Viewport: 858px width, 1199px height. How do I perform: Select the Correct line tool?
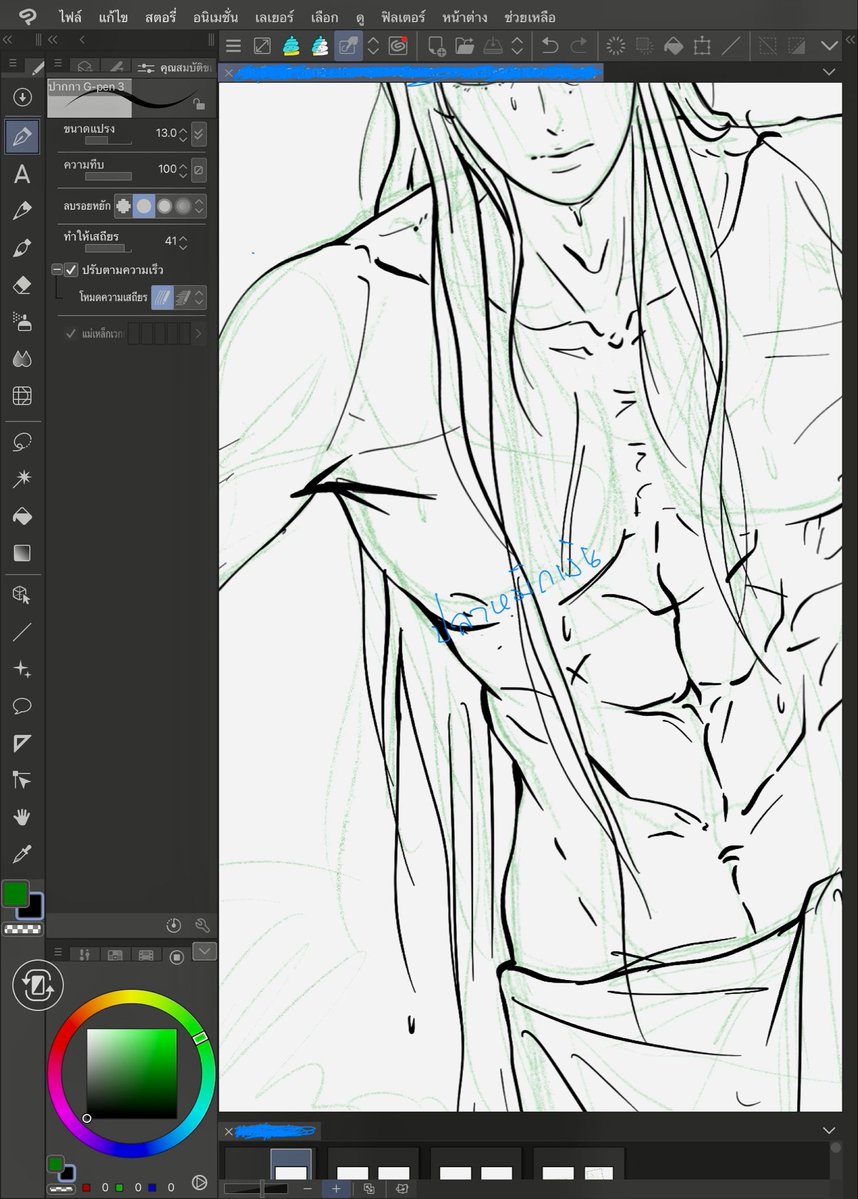pos(22,780)
